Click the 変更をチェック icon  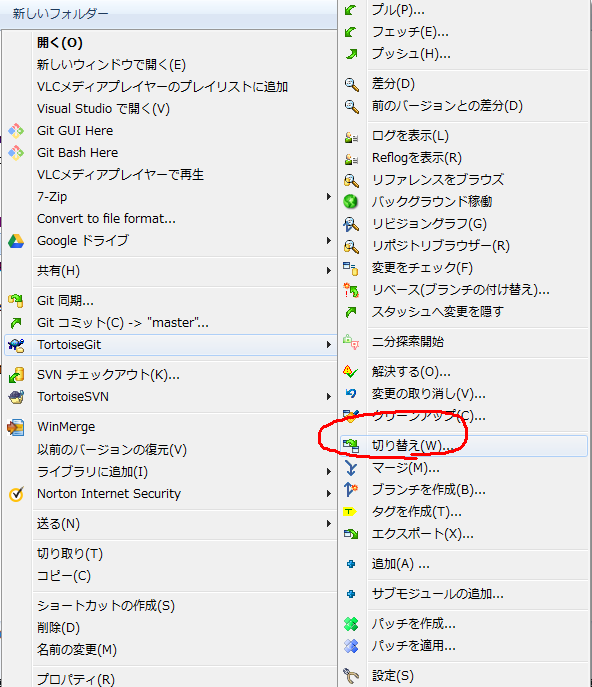(x=351, y=268)
